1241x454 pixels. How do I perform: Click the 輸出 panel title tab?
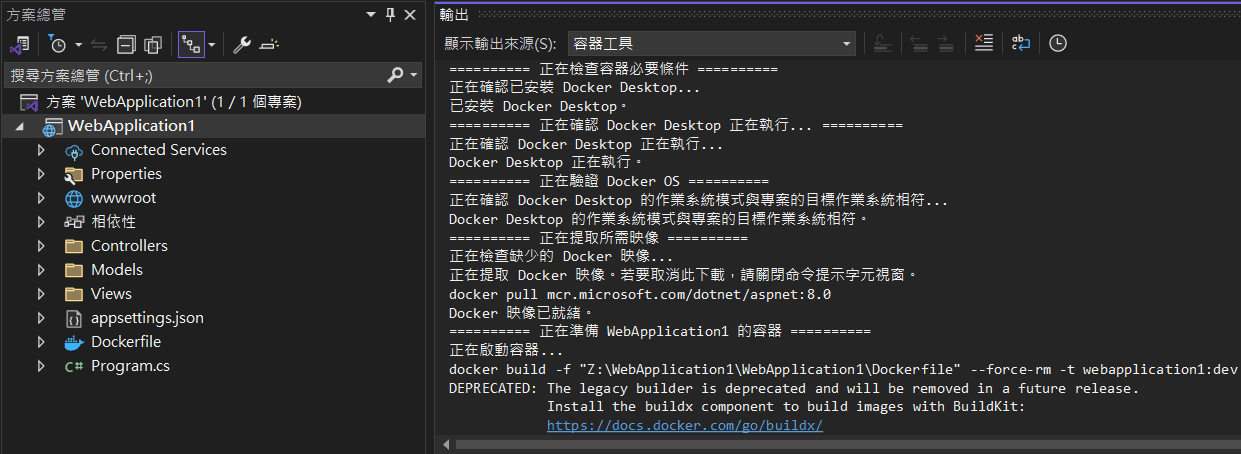453,14
